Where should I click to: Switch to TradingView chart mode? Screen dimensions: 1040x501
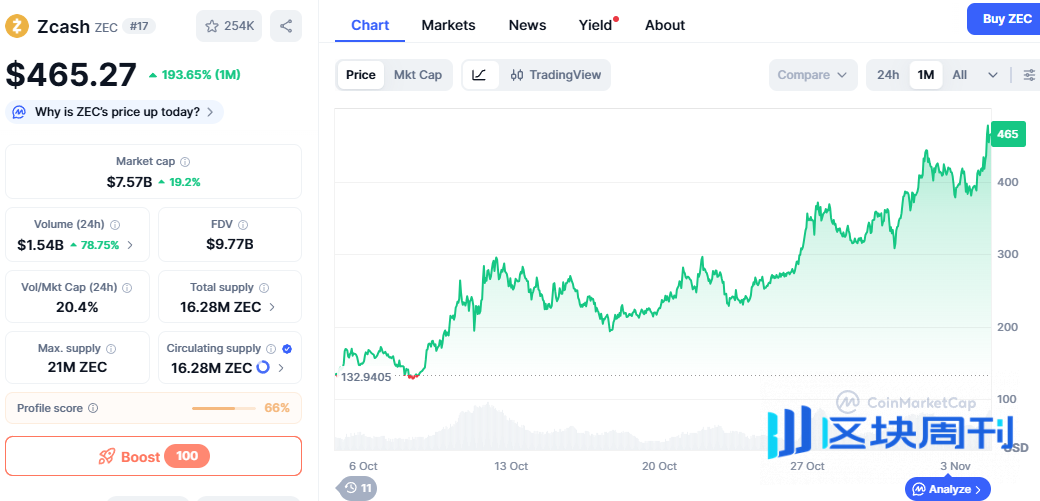click(556, 75)
